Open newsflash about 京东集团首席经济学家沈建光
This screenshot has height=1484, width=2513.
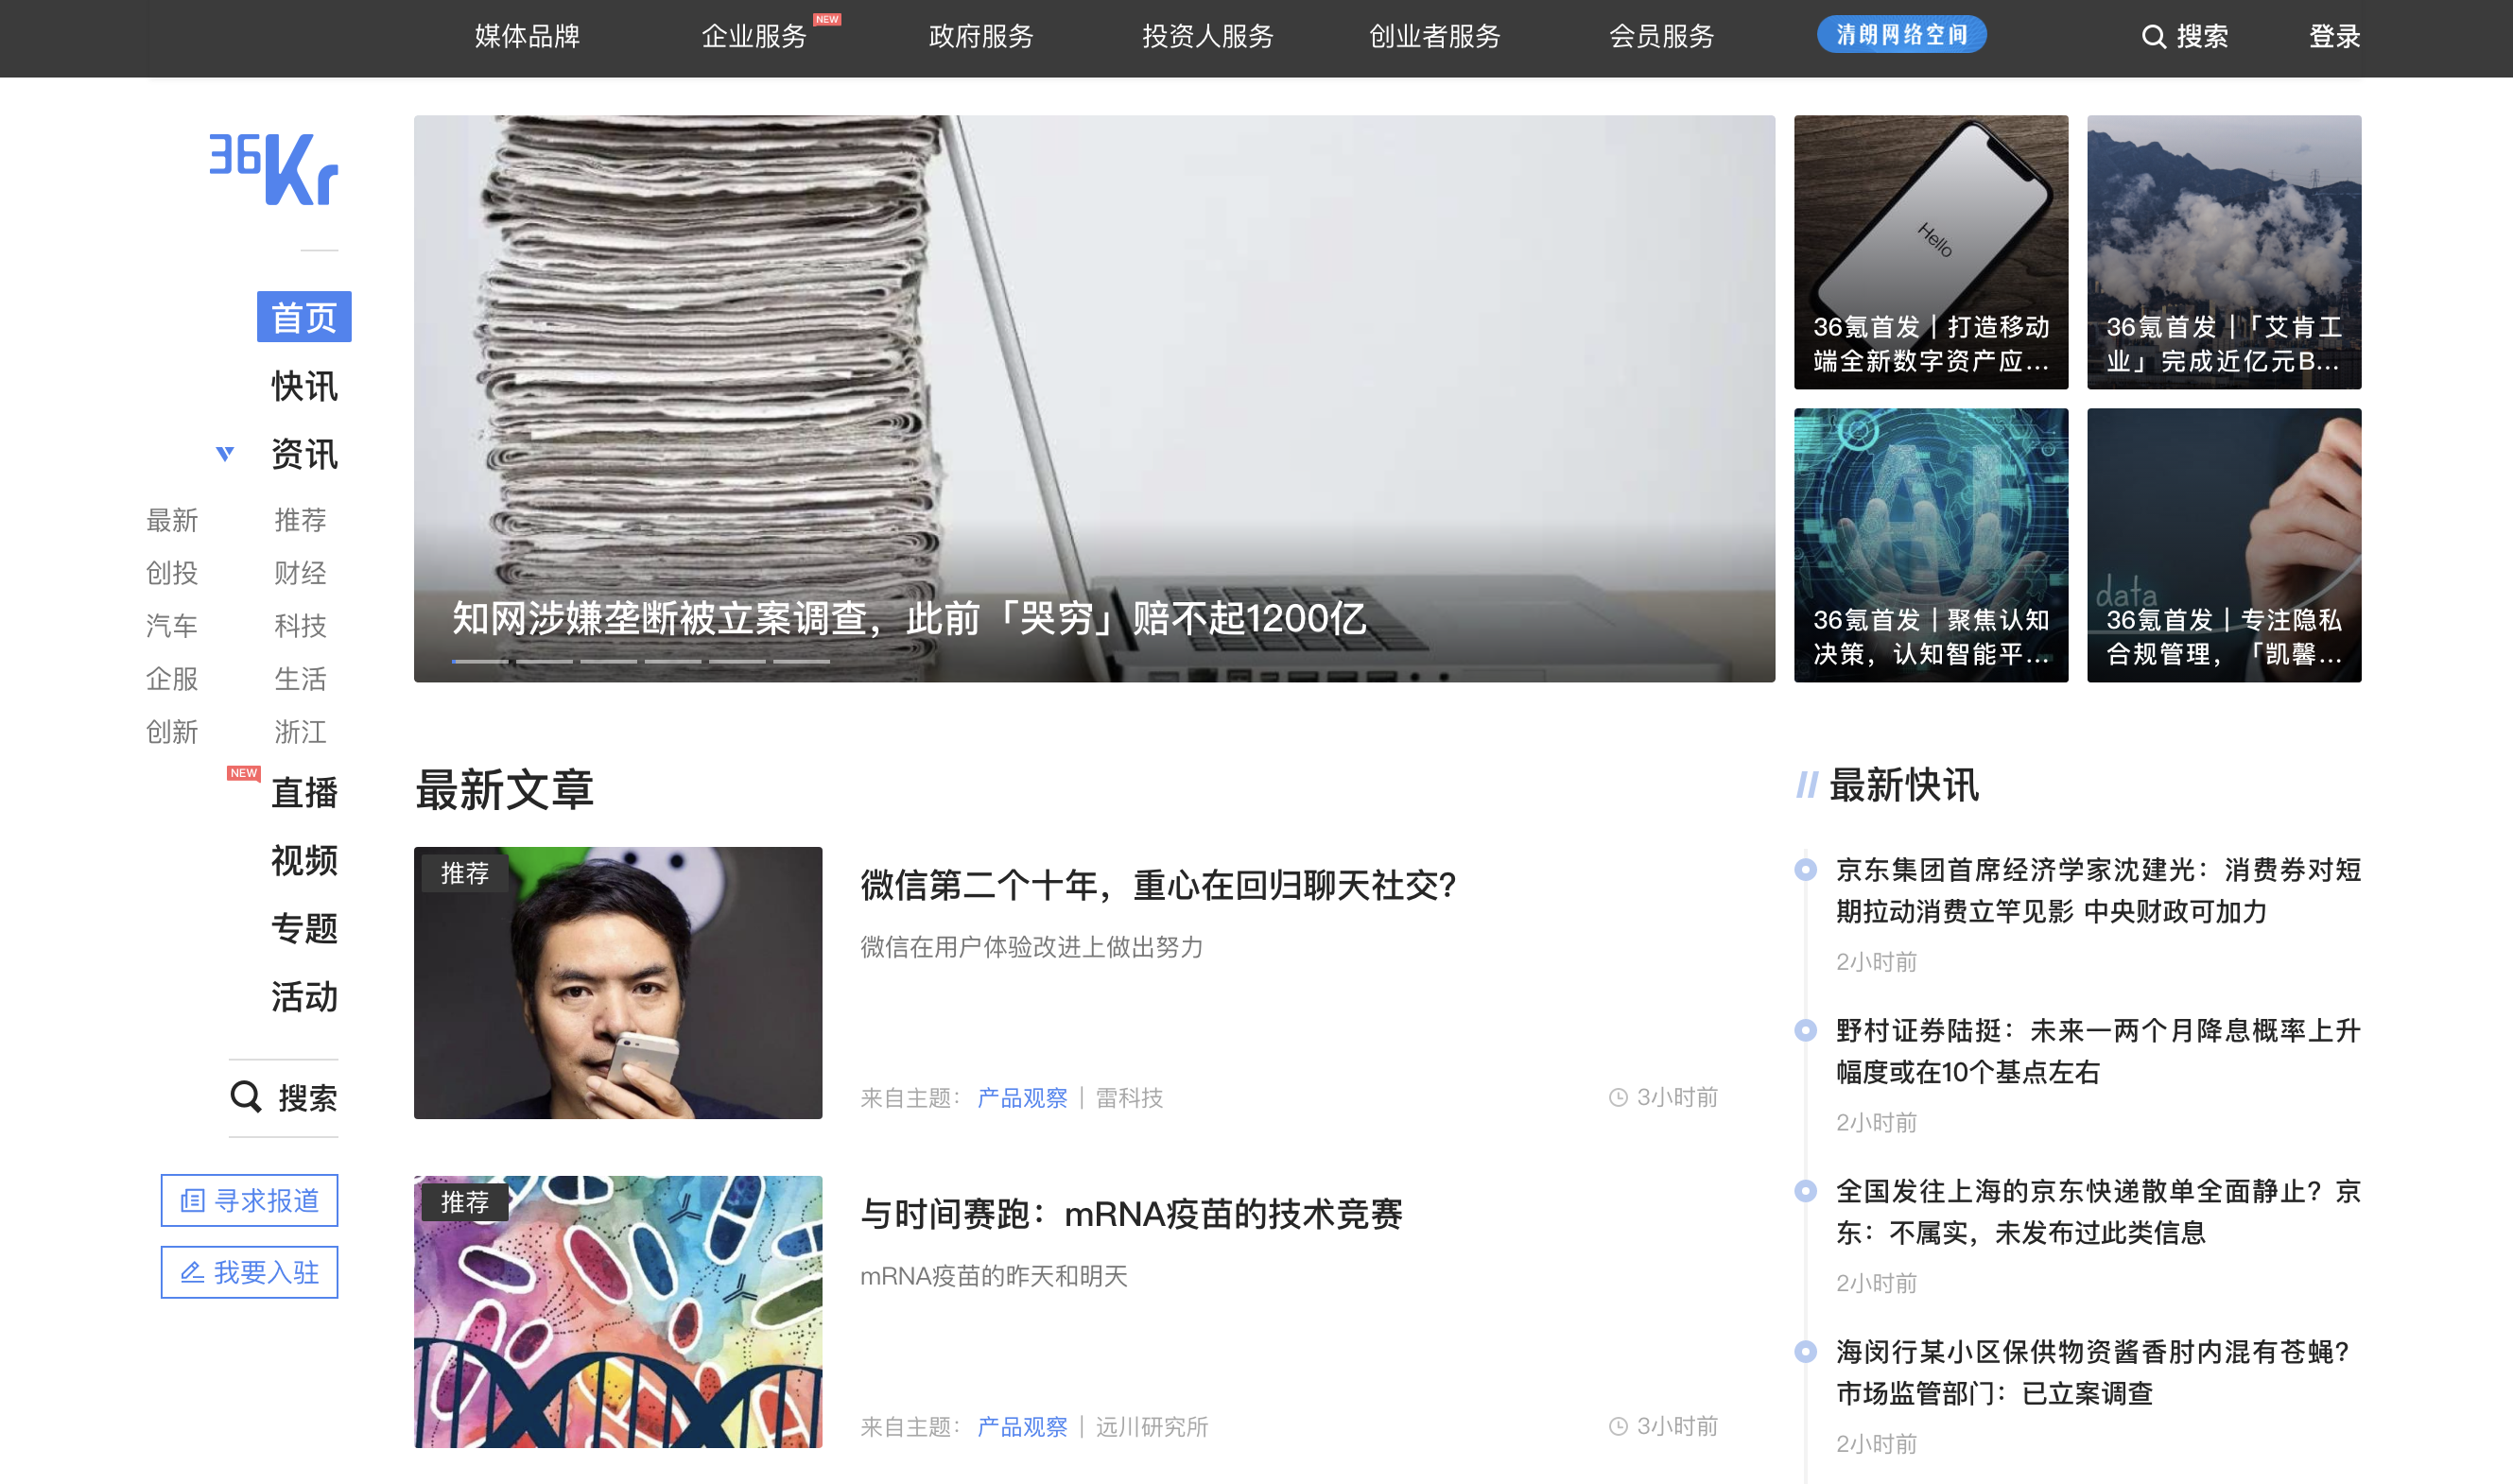tap(2098, 890)
